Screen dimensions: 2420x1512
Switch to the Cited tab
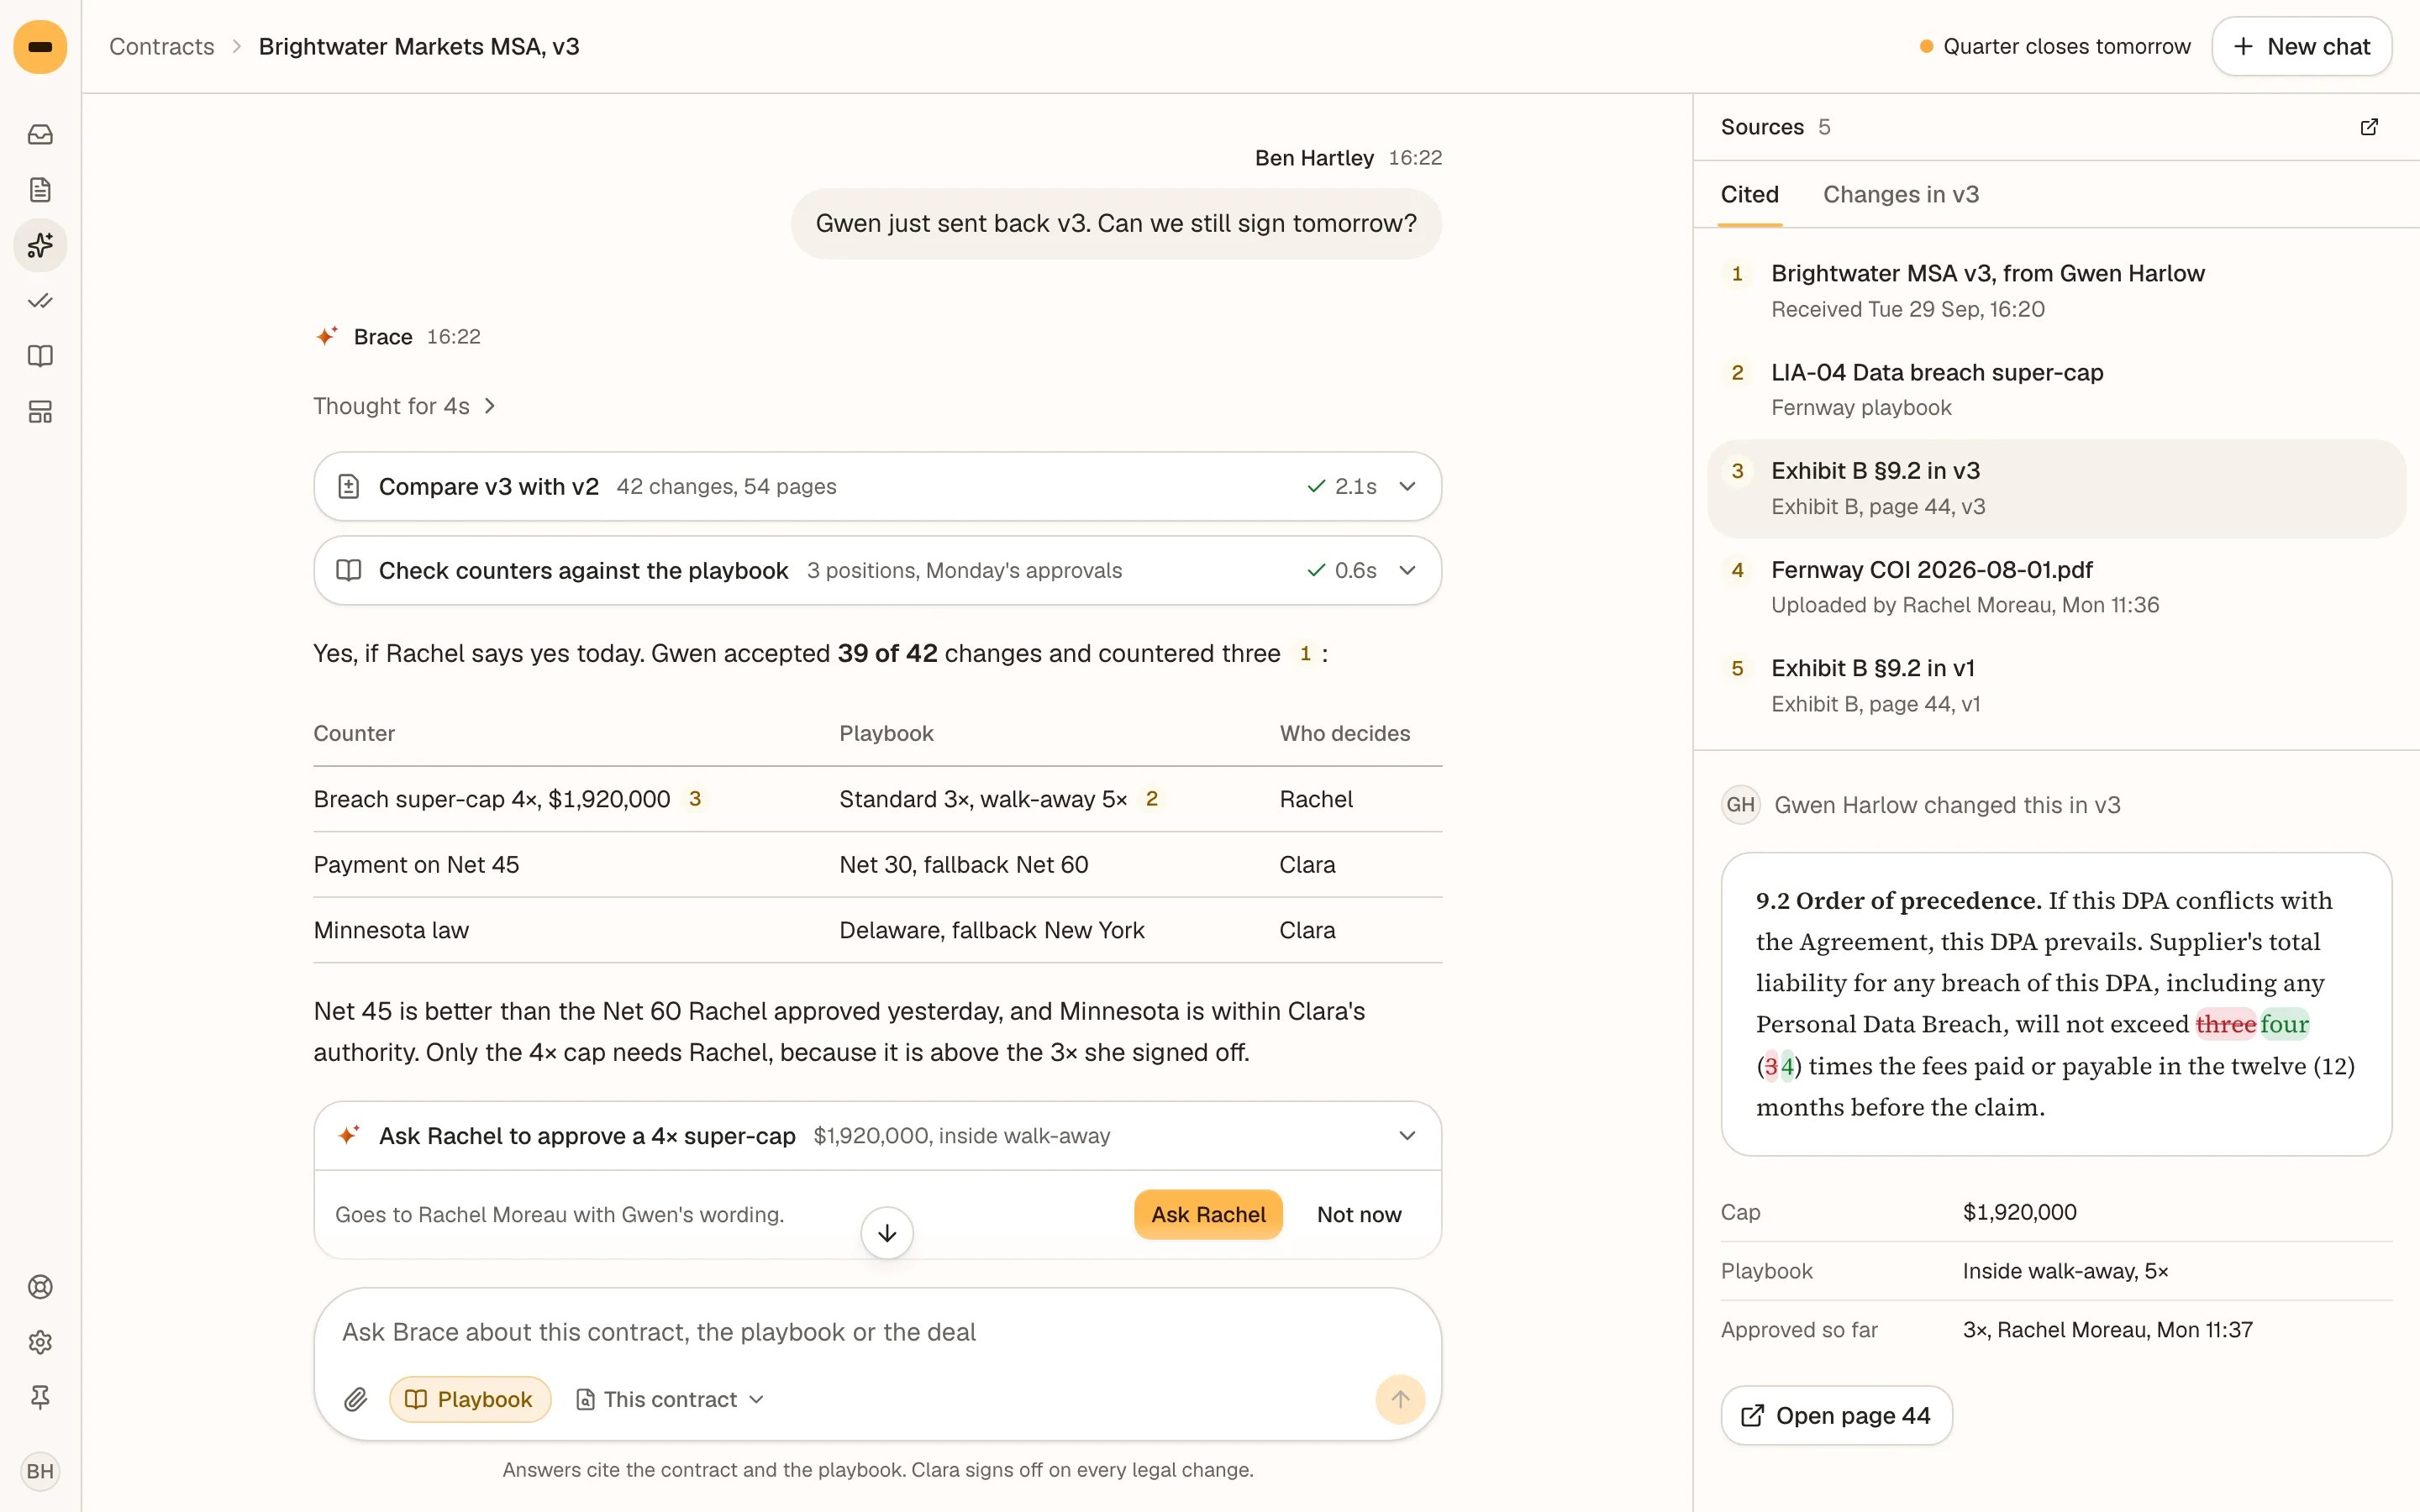pyautogui.click(x=1749, y=194)
